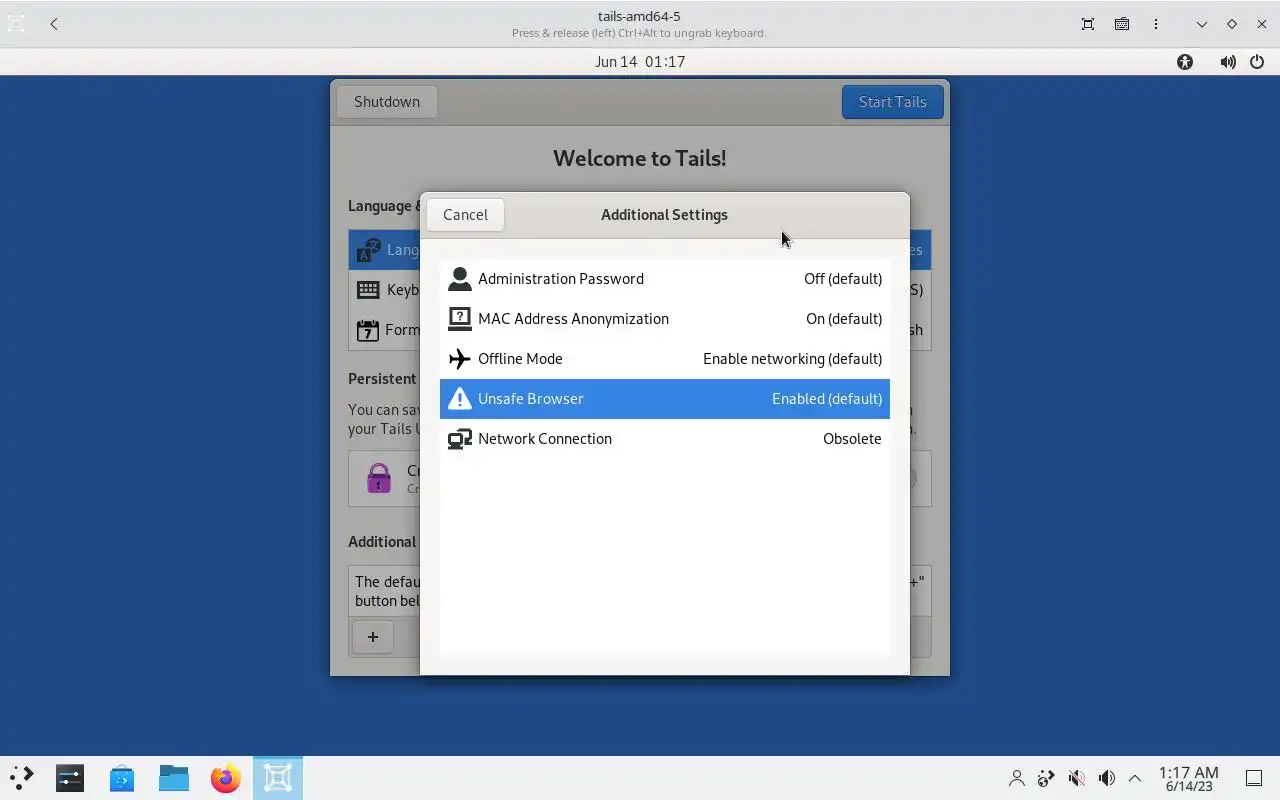Click the plus button to add settings

pyautogui.click(x=373, y=637)
